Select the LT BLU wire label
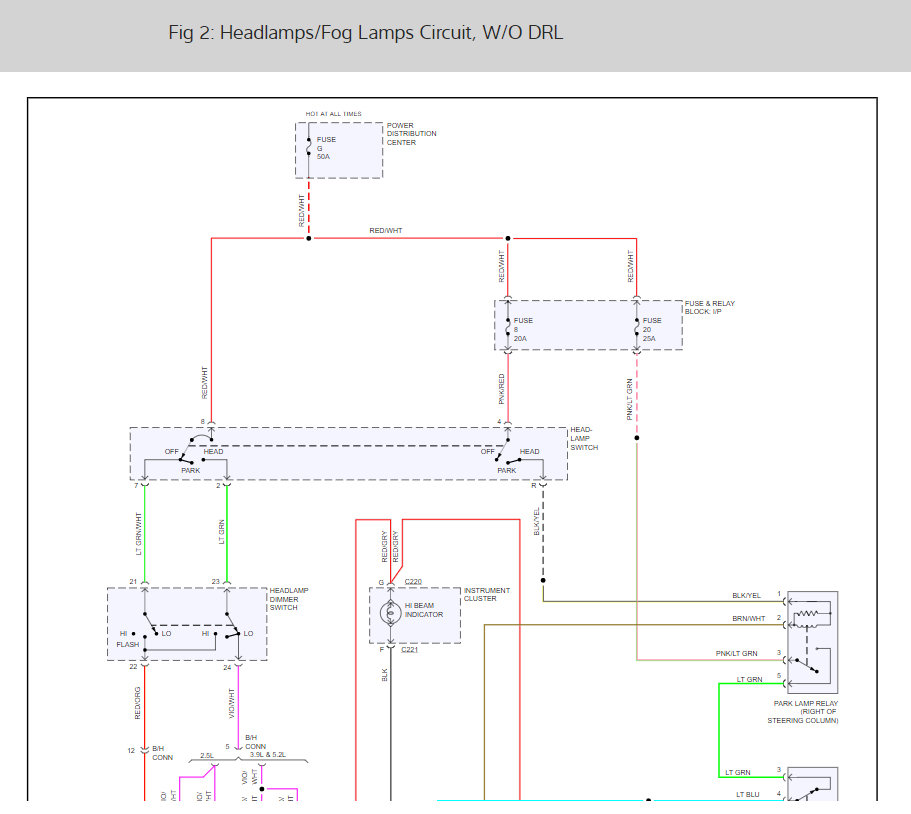The width and height of the screenshot is (911, 814). pos(748,794)
